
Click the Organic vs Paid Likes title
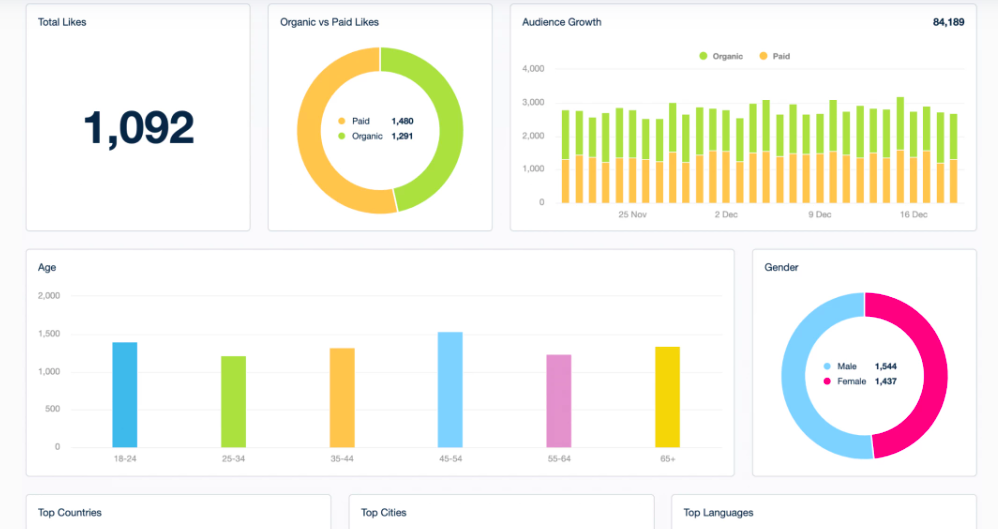point(329,22)
